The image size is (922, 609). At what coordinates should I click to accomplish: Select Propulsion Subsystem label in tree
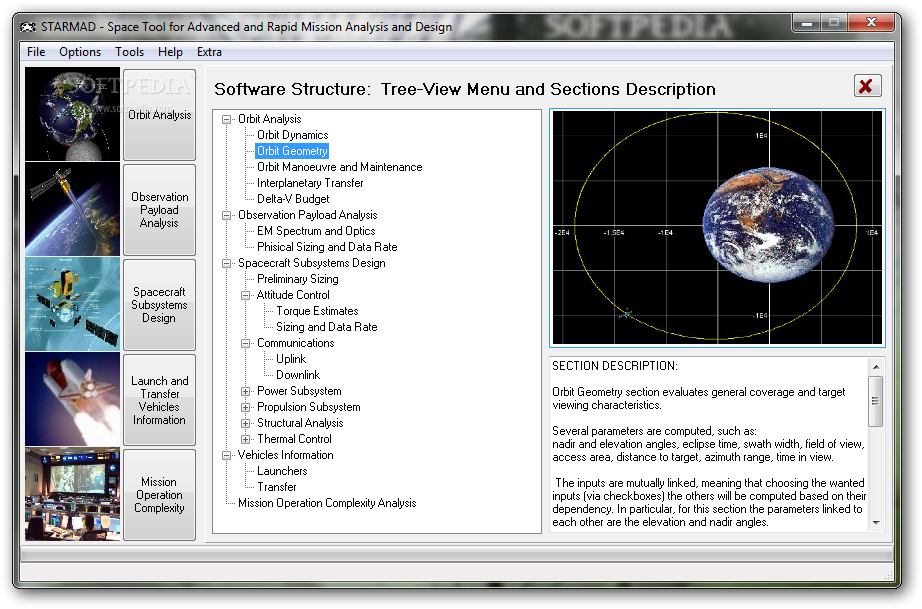point(308,407)
